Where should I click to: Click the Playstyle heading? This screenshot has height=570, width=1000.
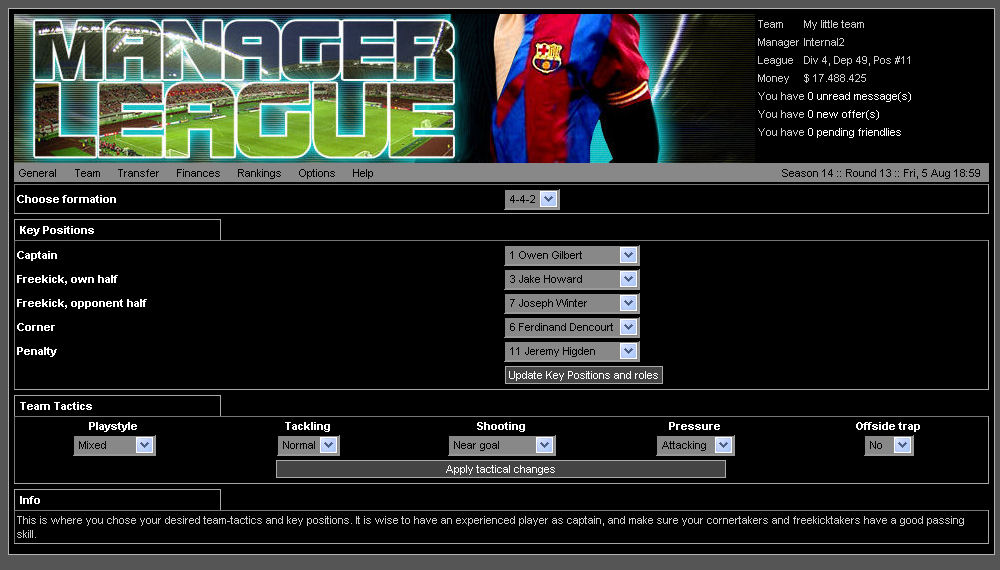point(113,426)
